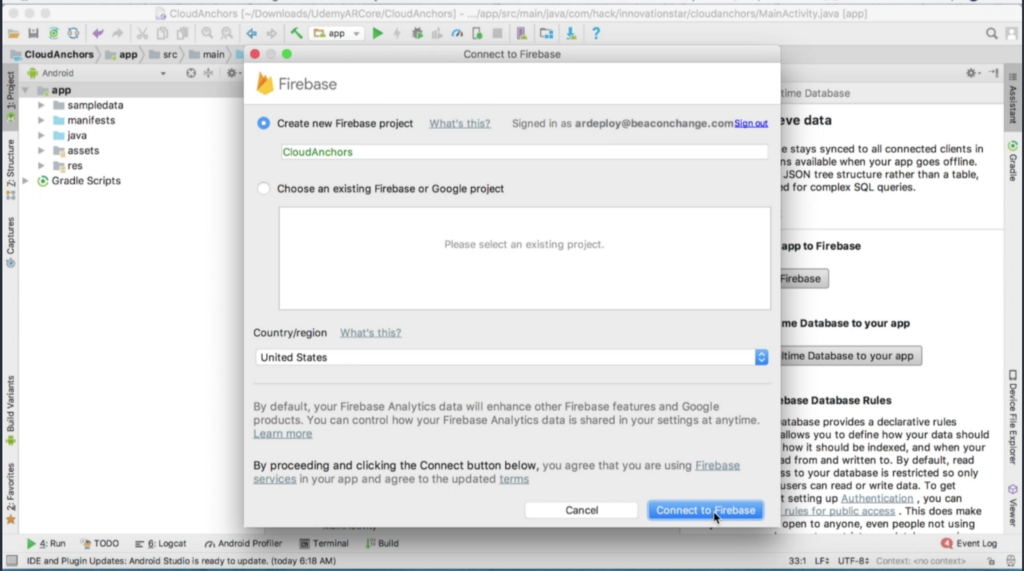
Task: Click the Stop square toolbar icon
Action: point(498,33)
